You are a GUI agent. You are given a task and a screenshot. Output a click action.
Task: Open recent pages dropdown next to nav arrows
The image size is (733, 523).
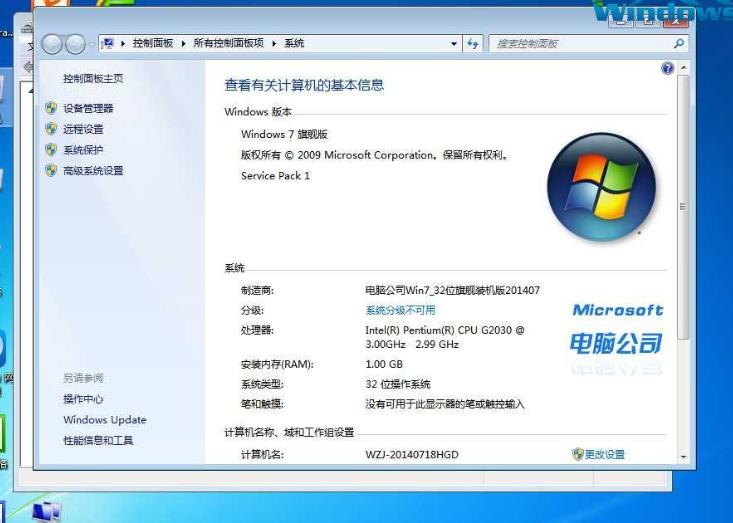[92, 45]
